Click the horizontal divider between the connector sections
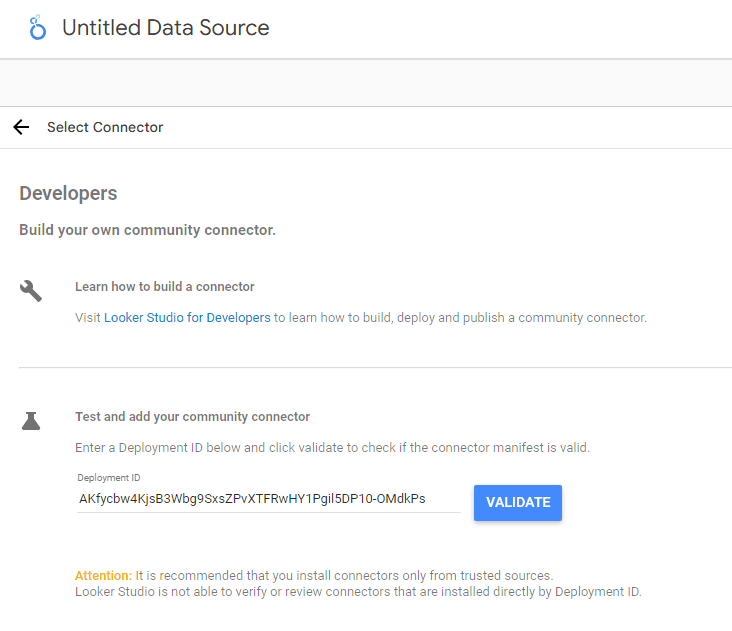The height and width of the screenshot is (631, 732). coord(366,367)
